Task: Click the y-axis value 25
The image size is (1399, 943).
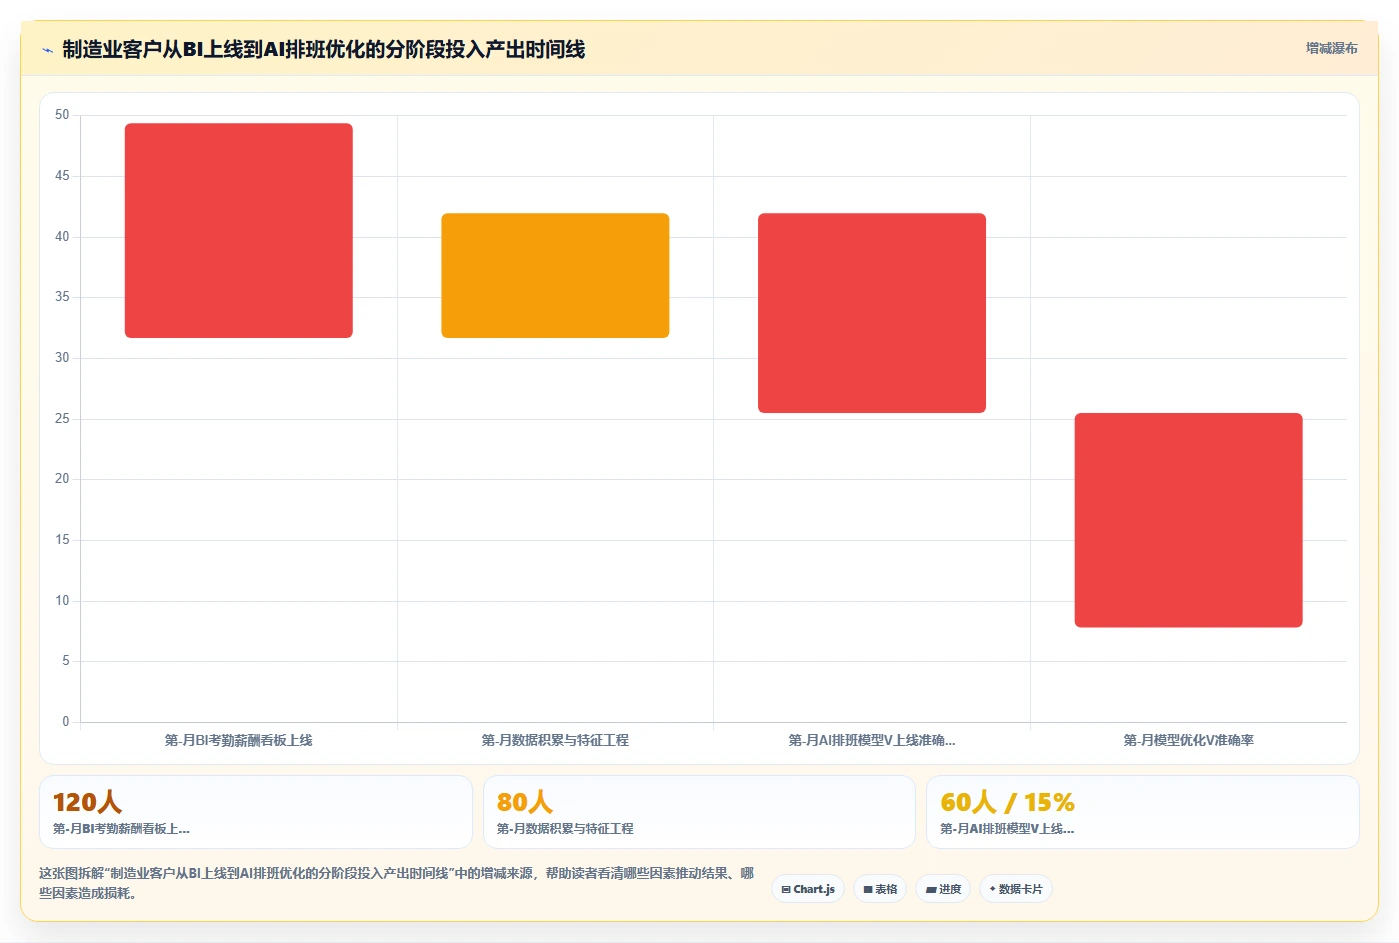Action: pos(62,418)
